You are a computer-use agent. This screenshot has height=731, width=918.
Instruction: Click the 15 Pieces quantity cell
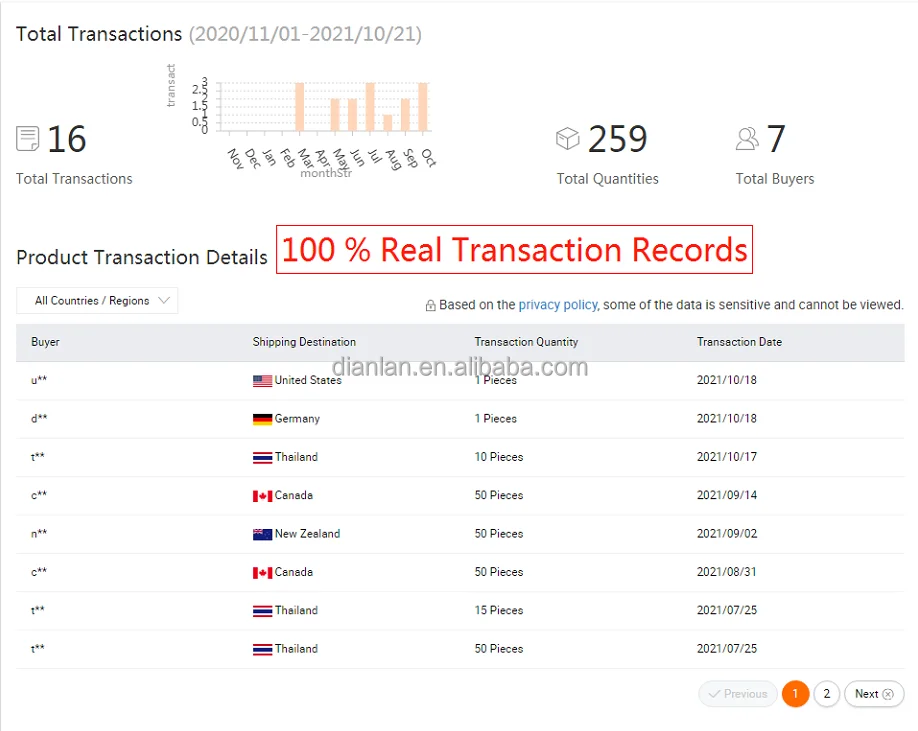pos(499,610)
